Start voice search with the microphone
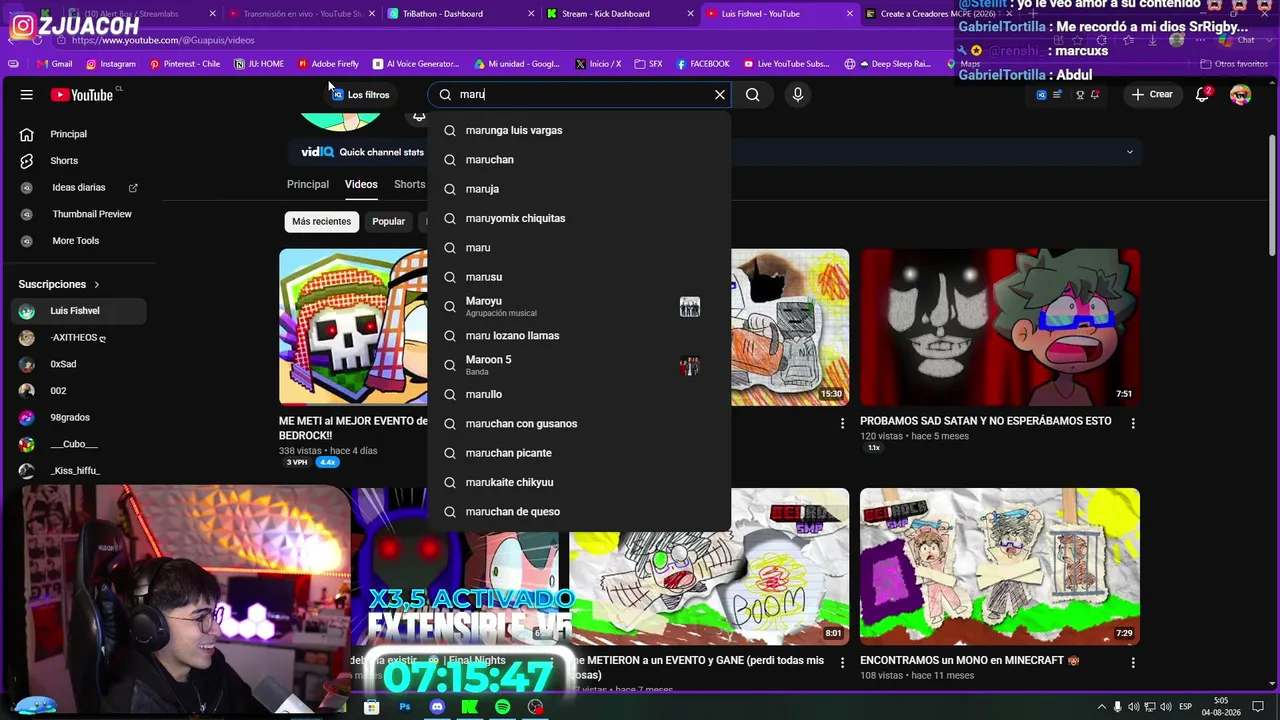 [x=798, y=95]
